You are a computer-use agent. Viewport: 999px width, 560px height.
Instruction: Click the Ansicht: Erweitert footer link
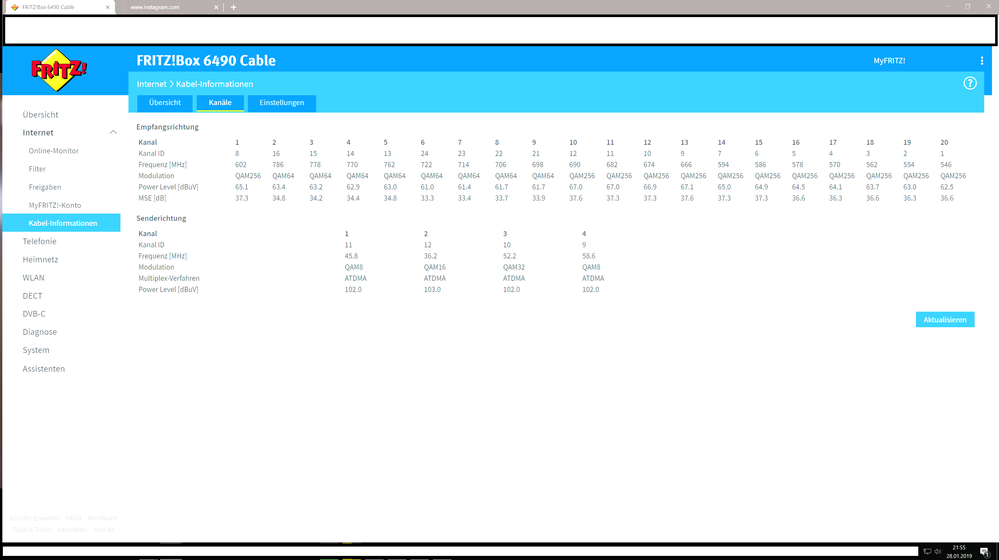pyautogui.click(x=34, y=519)
